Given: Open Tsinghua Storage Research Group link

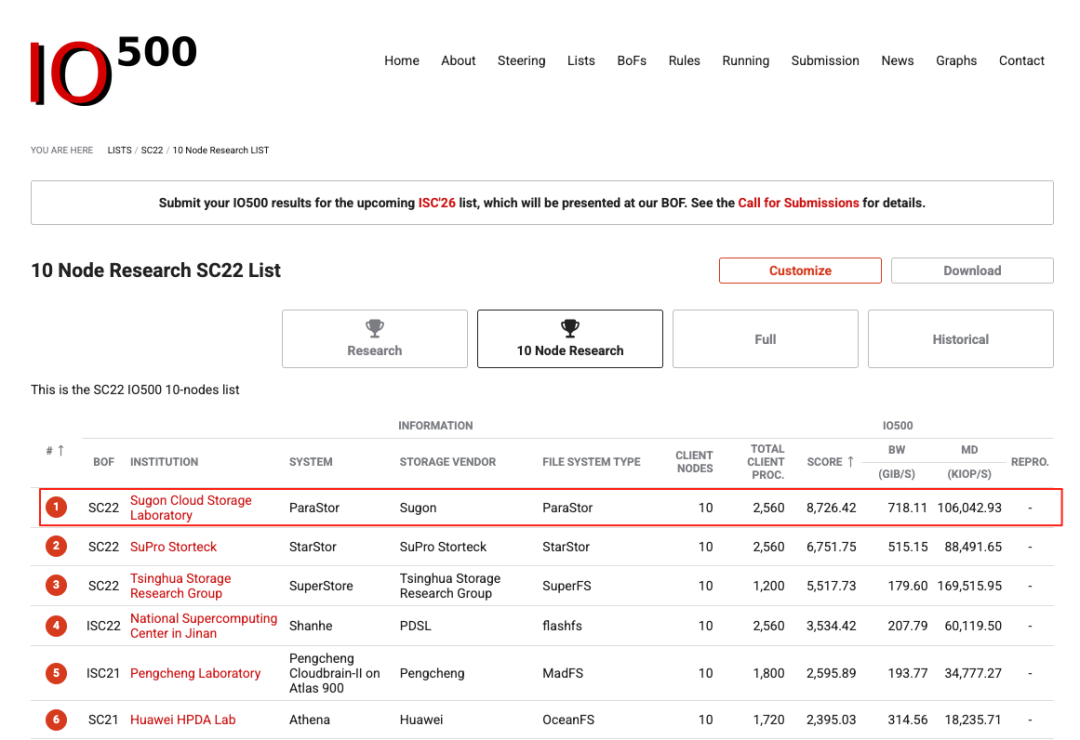Looking at the screenshot, I should pyautogui.click(x=180, y=586).
